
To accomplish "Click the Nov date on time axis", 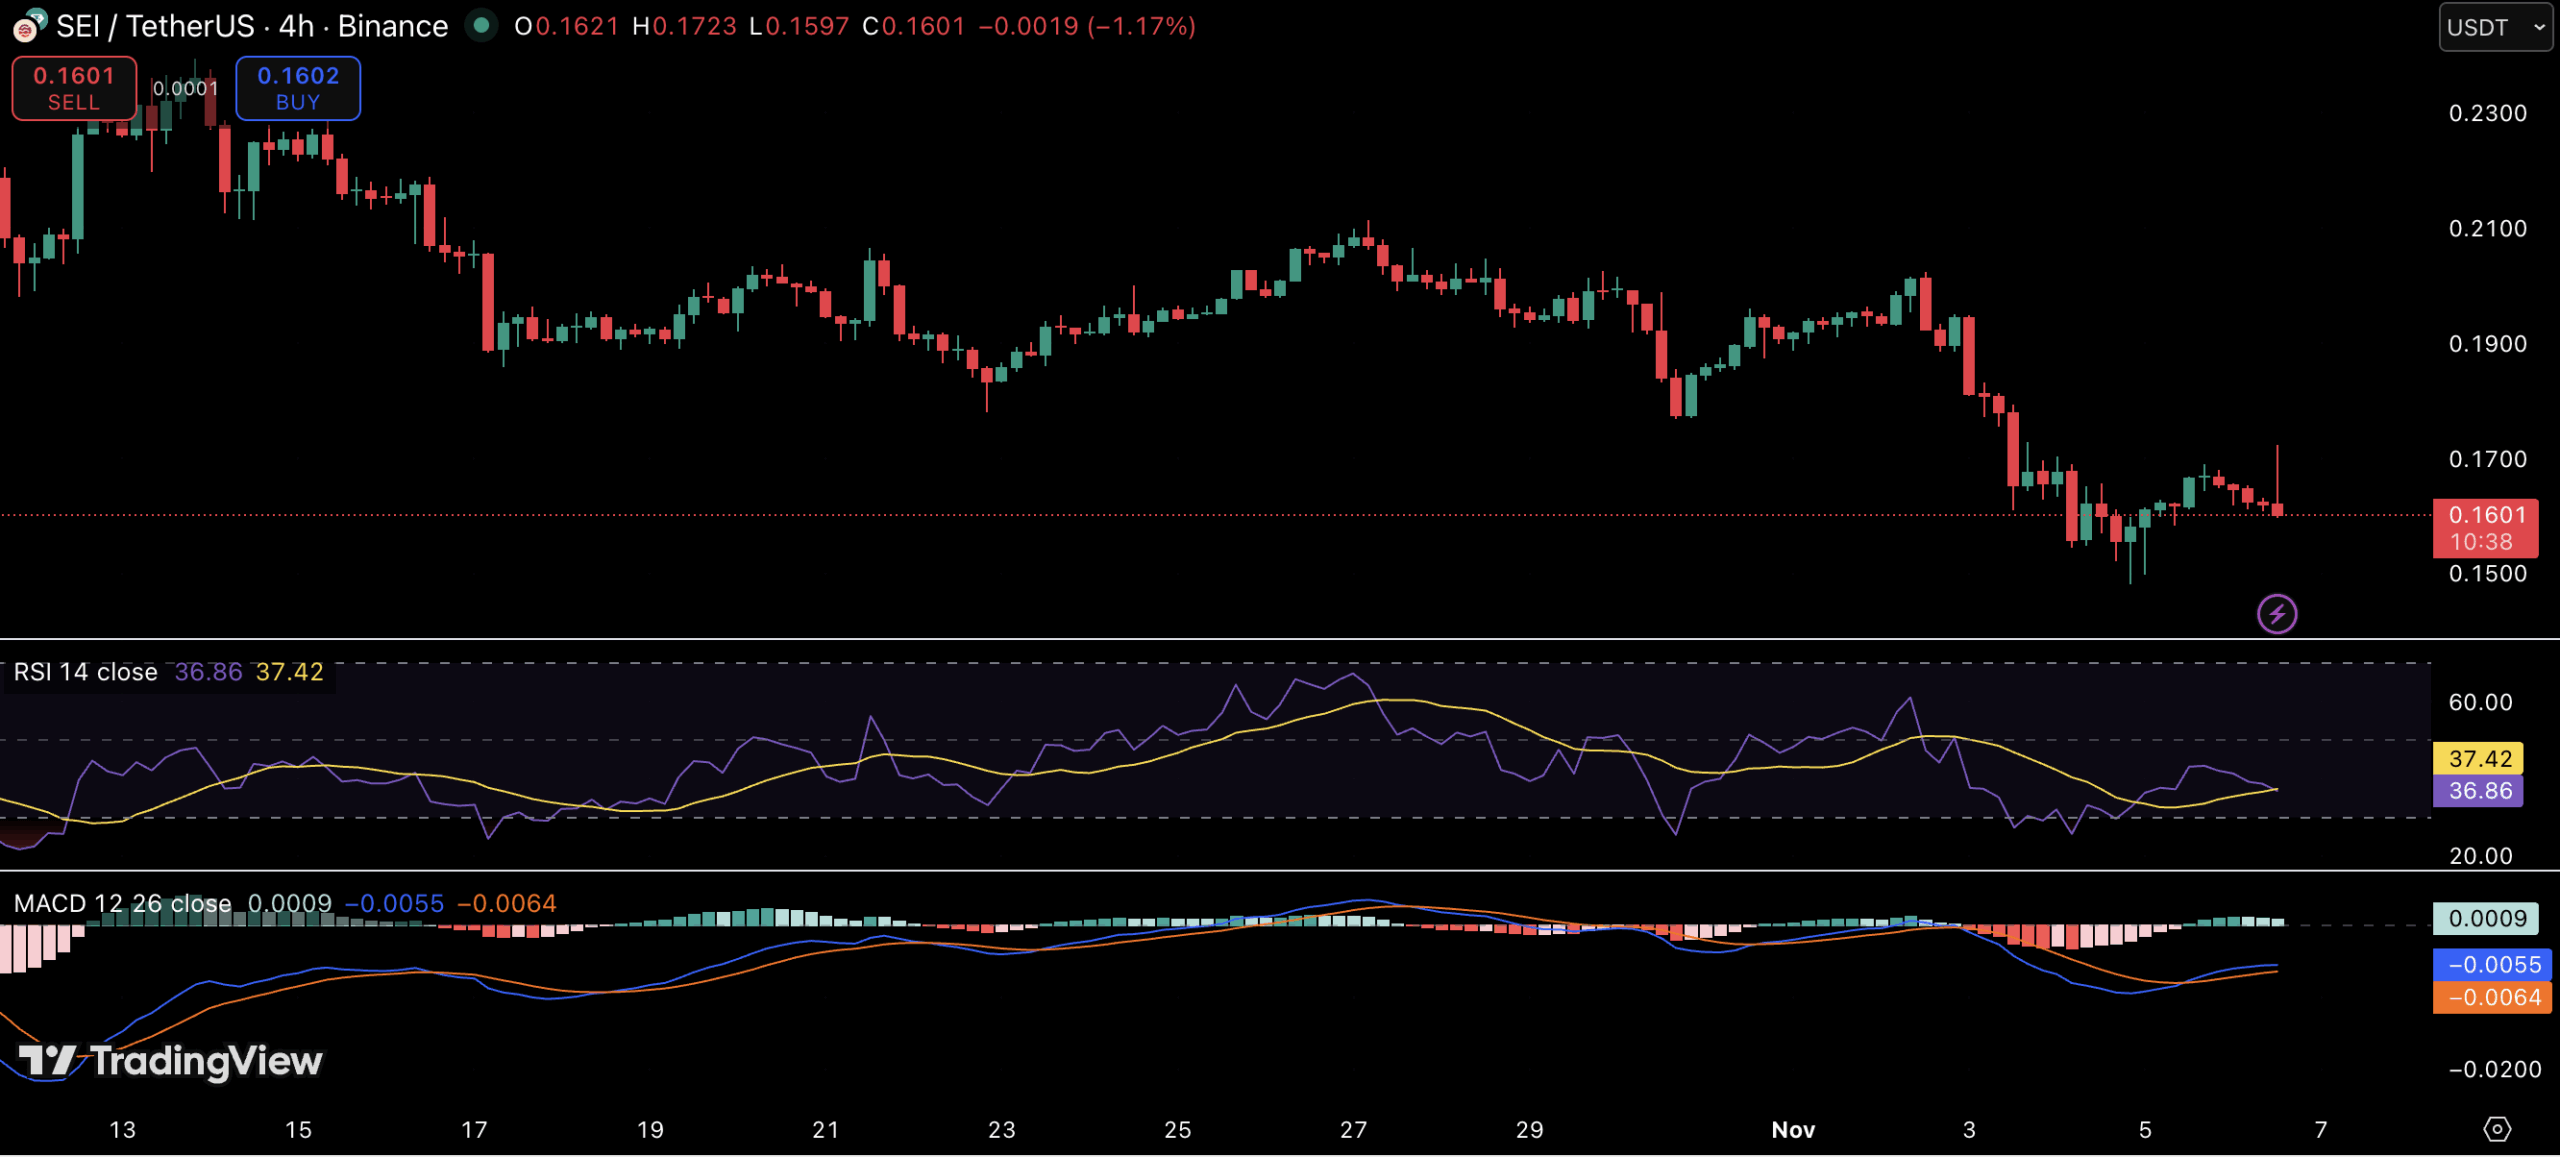I will pyautogui.click(x=1792, y=1129).
